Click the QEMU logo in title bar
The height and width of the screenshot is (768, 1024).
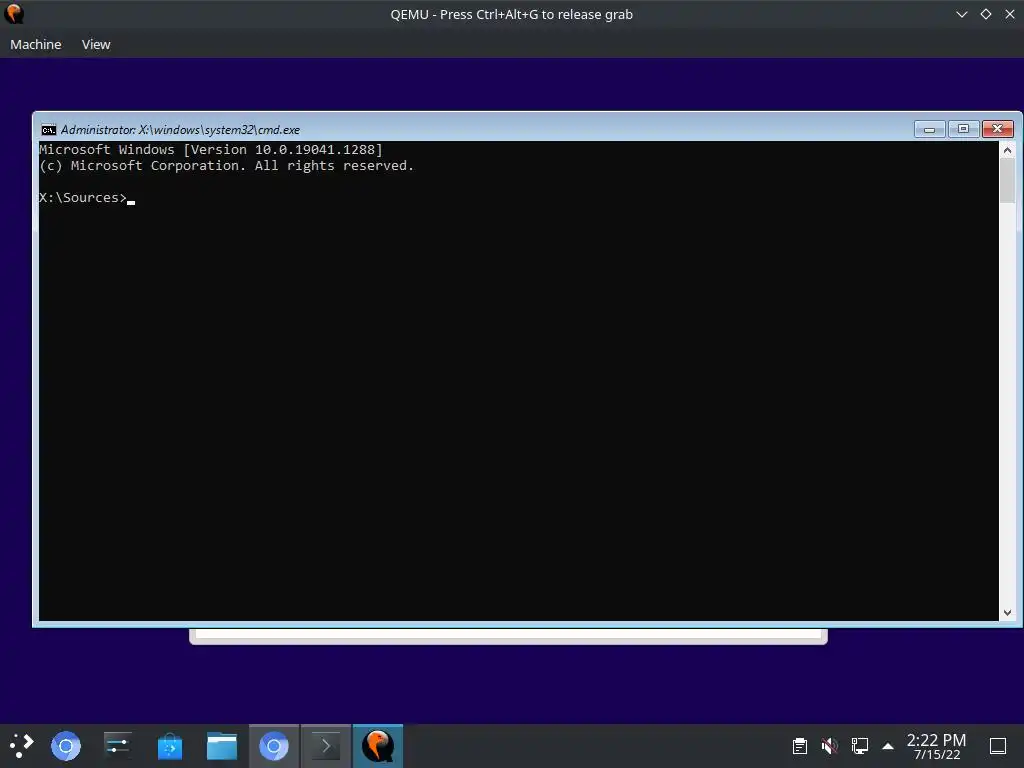[14, 14]
